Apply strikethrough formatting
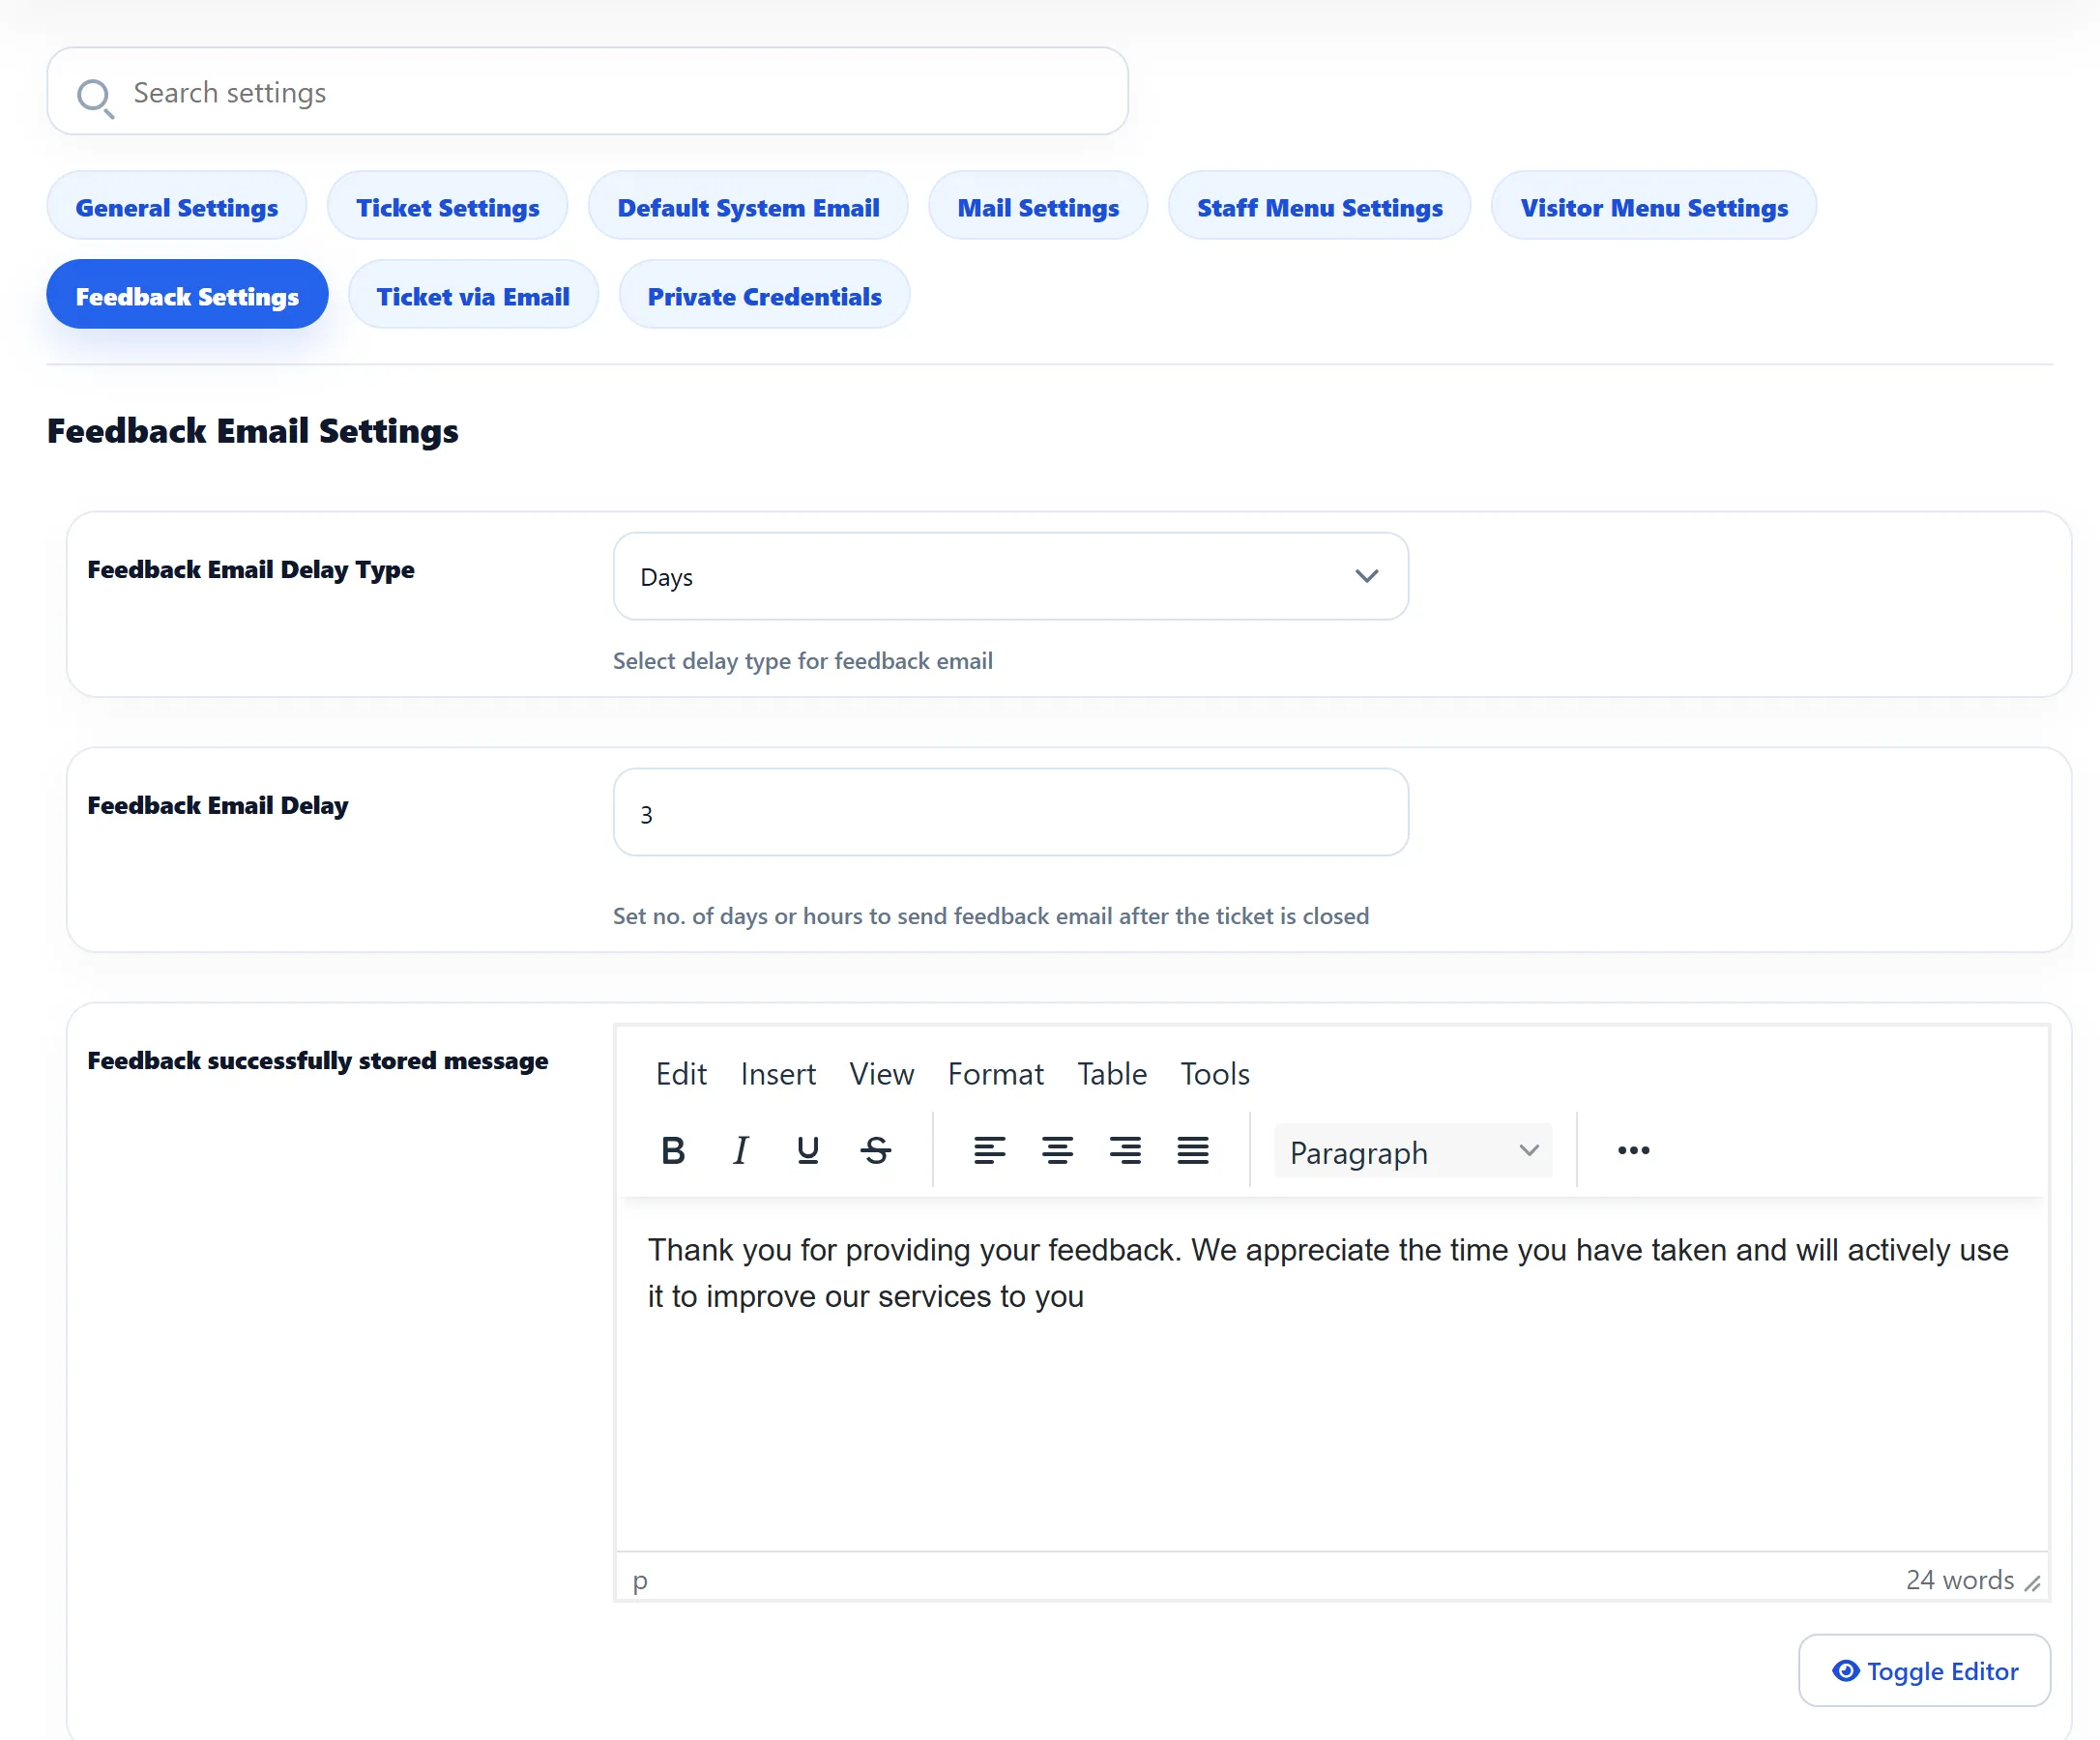 (876, 1150)
